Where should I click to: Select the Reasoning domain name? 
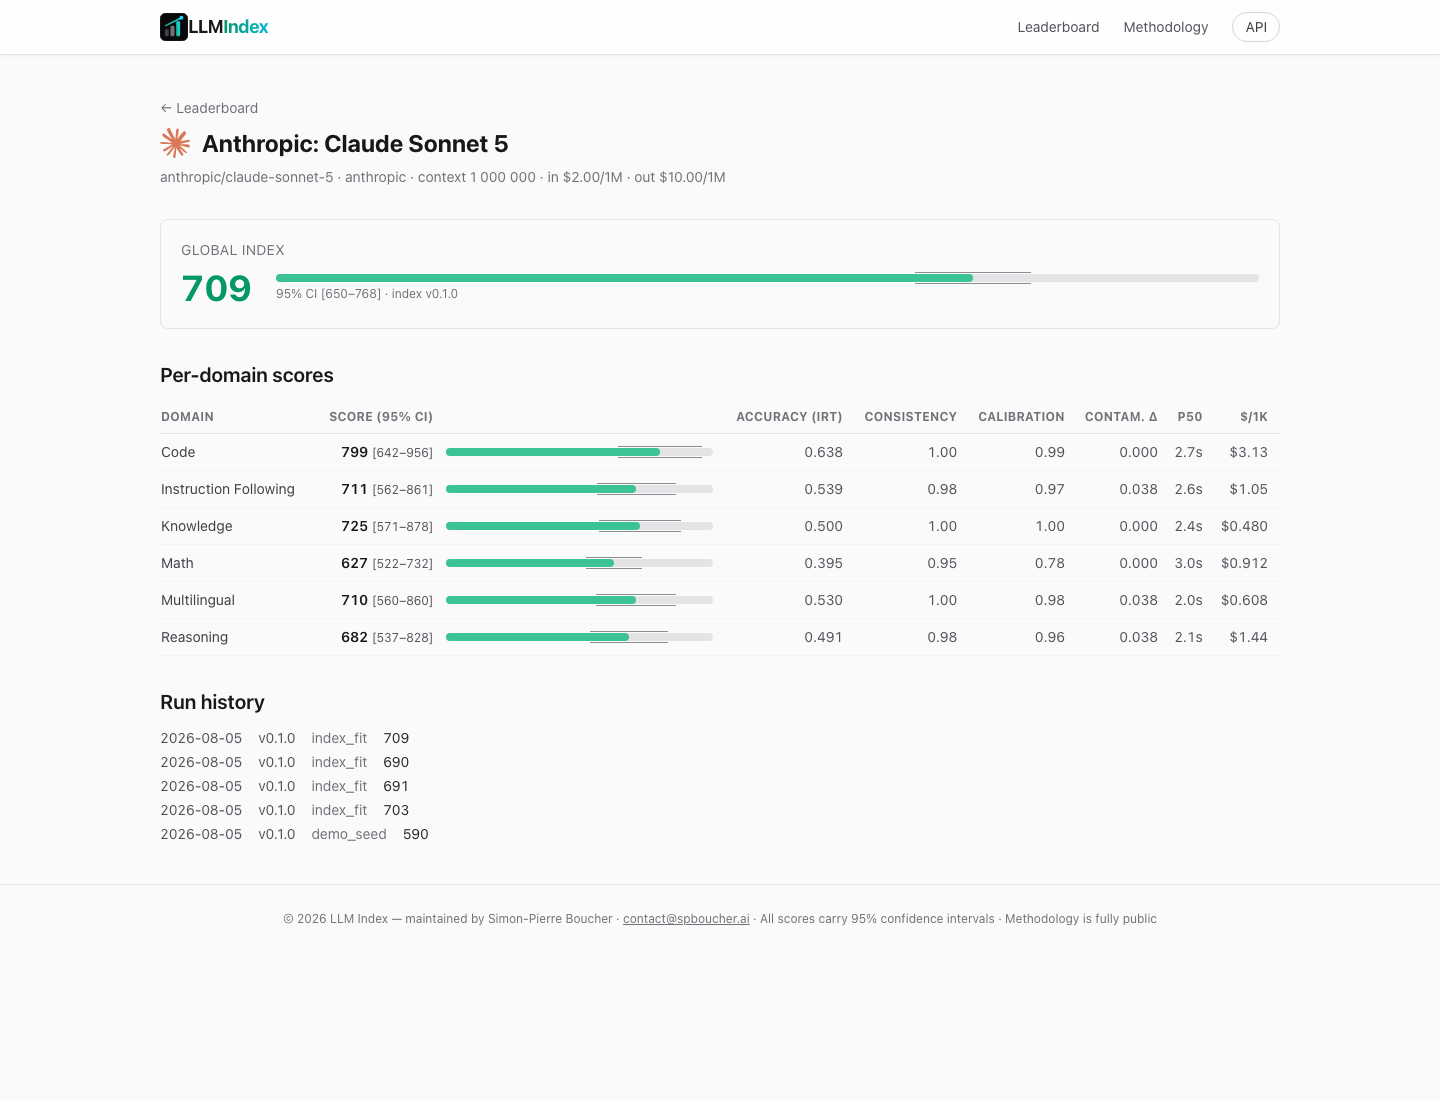(194, 637)
